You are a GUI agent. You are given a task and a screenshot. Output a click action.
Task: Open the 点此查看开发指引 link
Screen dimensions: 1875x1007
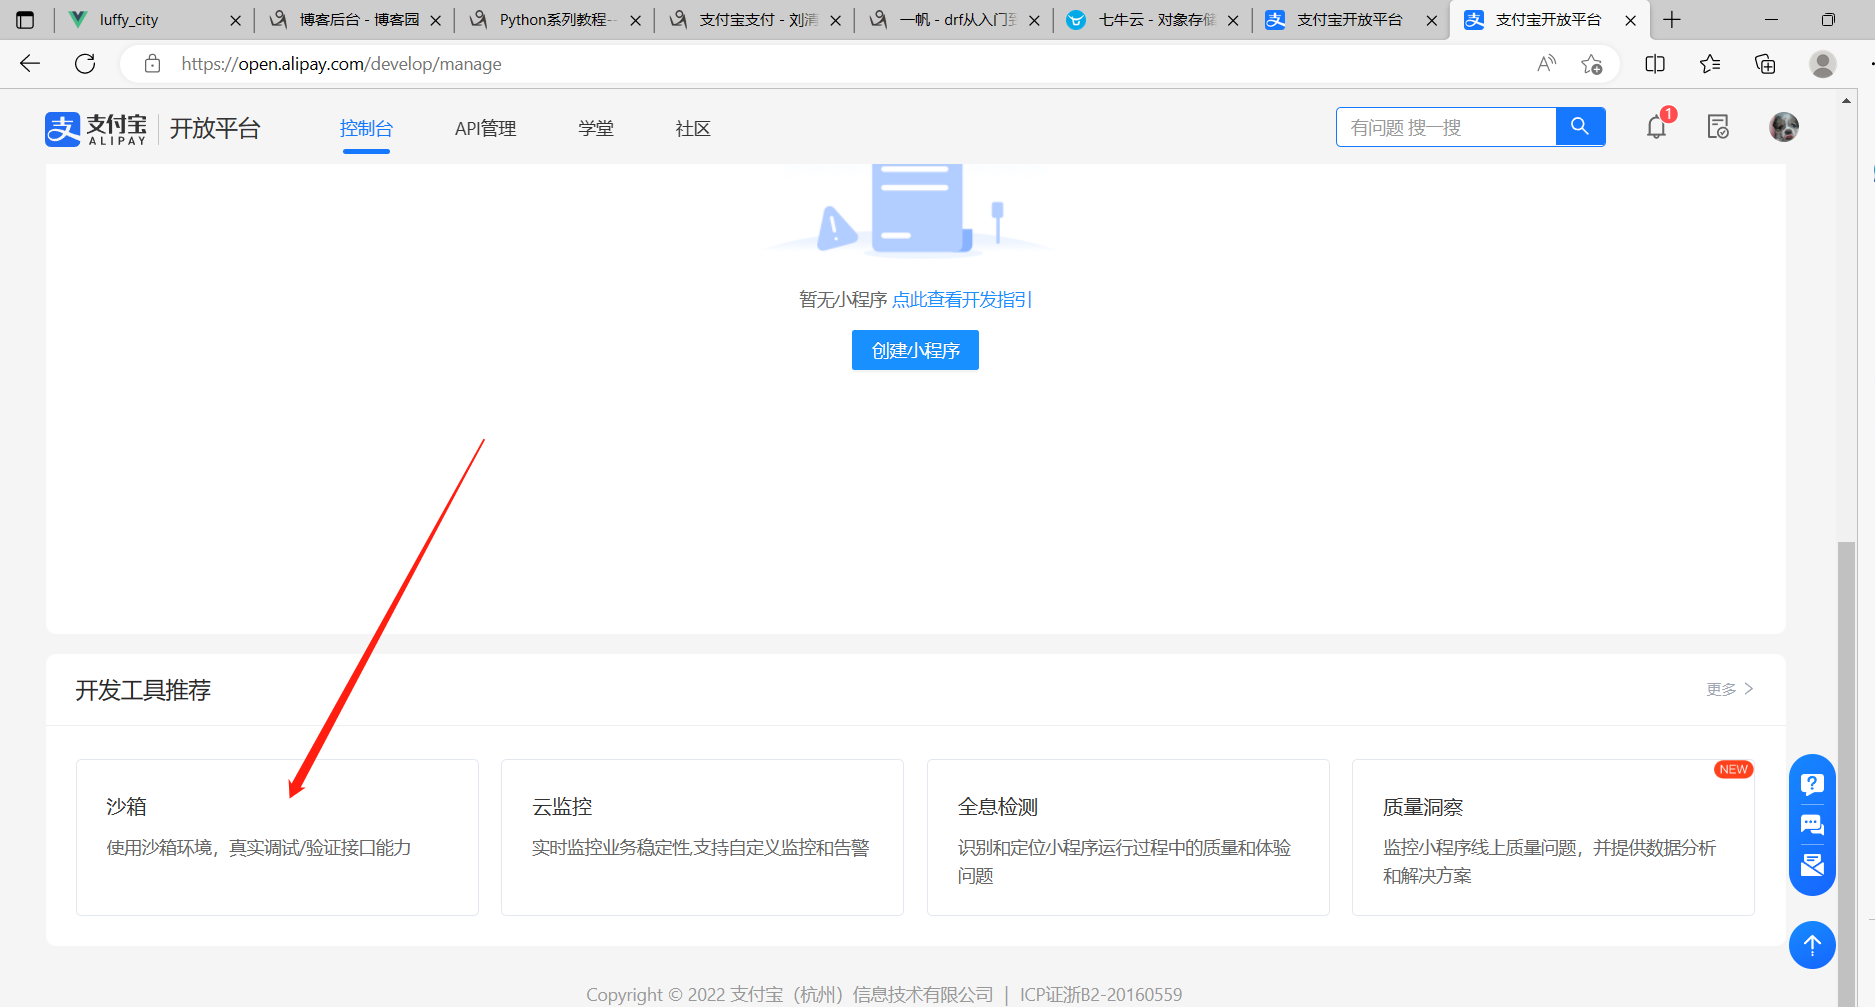pyautogui.click(x=962, y=300)
